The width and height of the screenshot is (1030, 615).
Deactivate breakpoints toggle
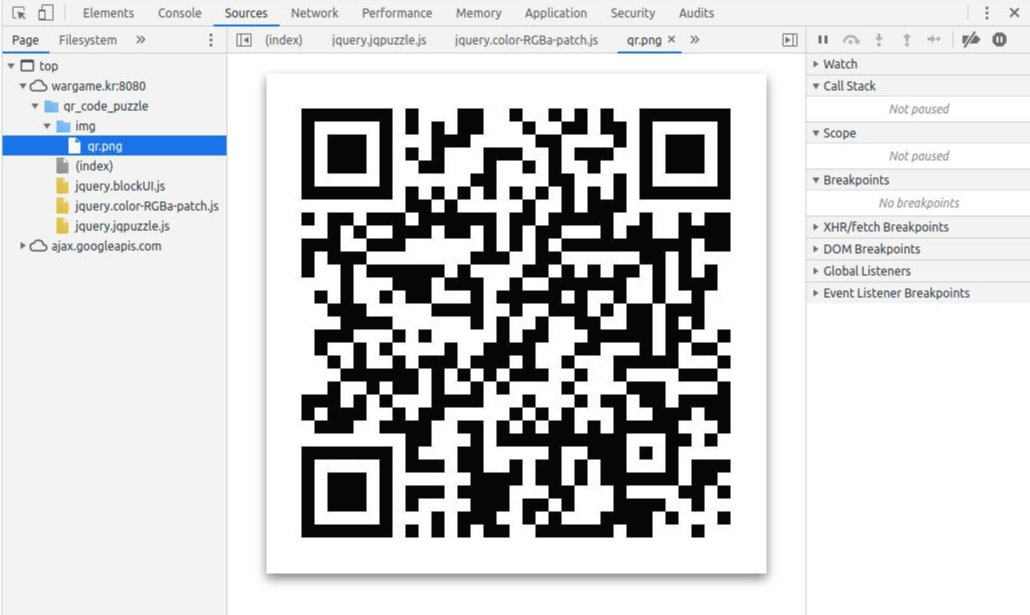[x=971, y=40]
